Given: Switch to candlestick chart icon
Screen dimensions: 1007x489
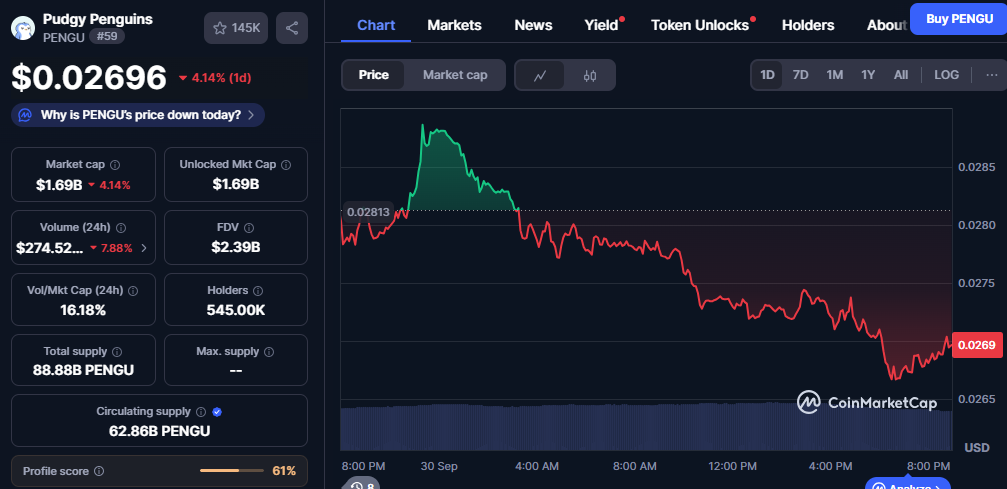Looking at the screenshot, I should coord(590,75).
